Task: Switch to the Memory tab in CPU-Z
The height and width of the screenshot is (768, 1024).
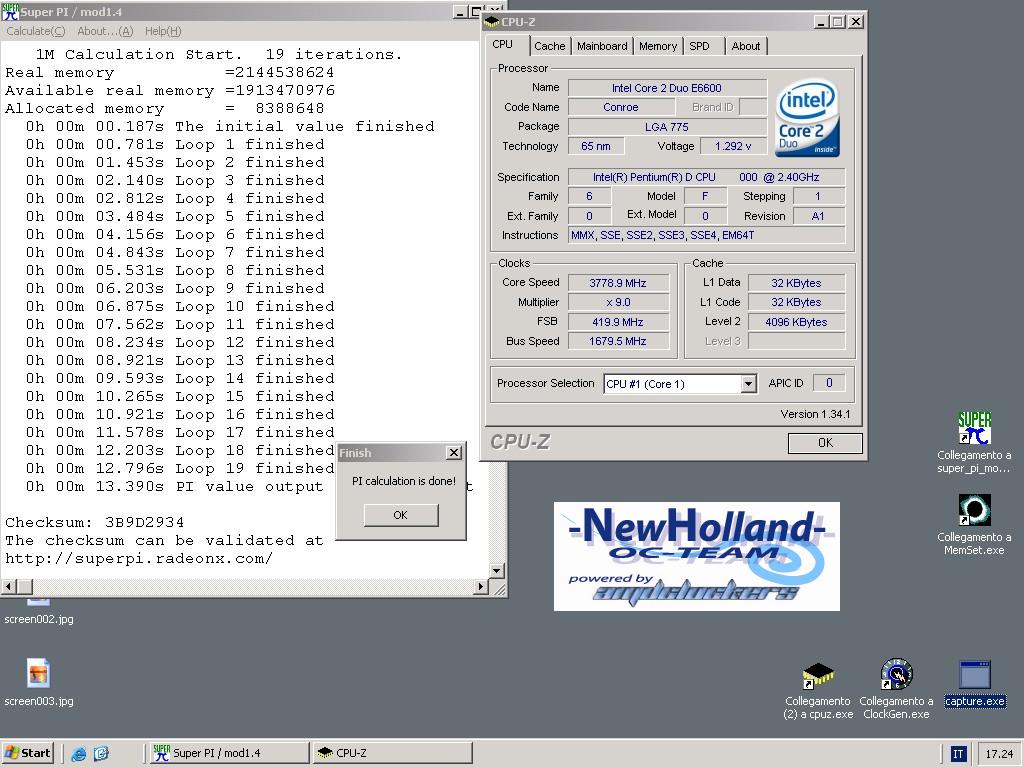Action: coord(657,46)
